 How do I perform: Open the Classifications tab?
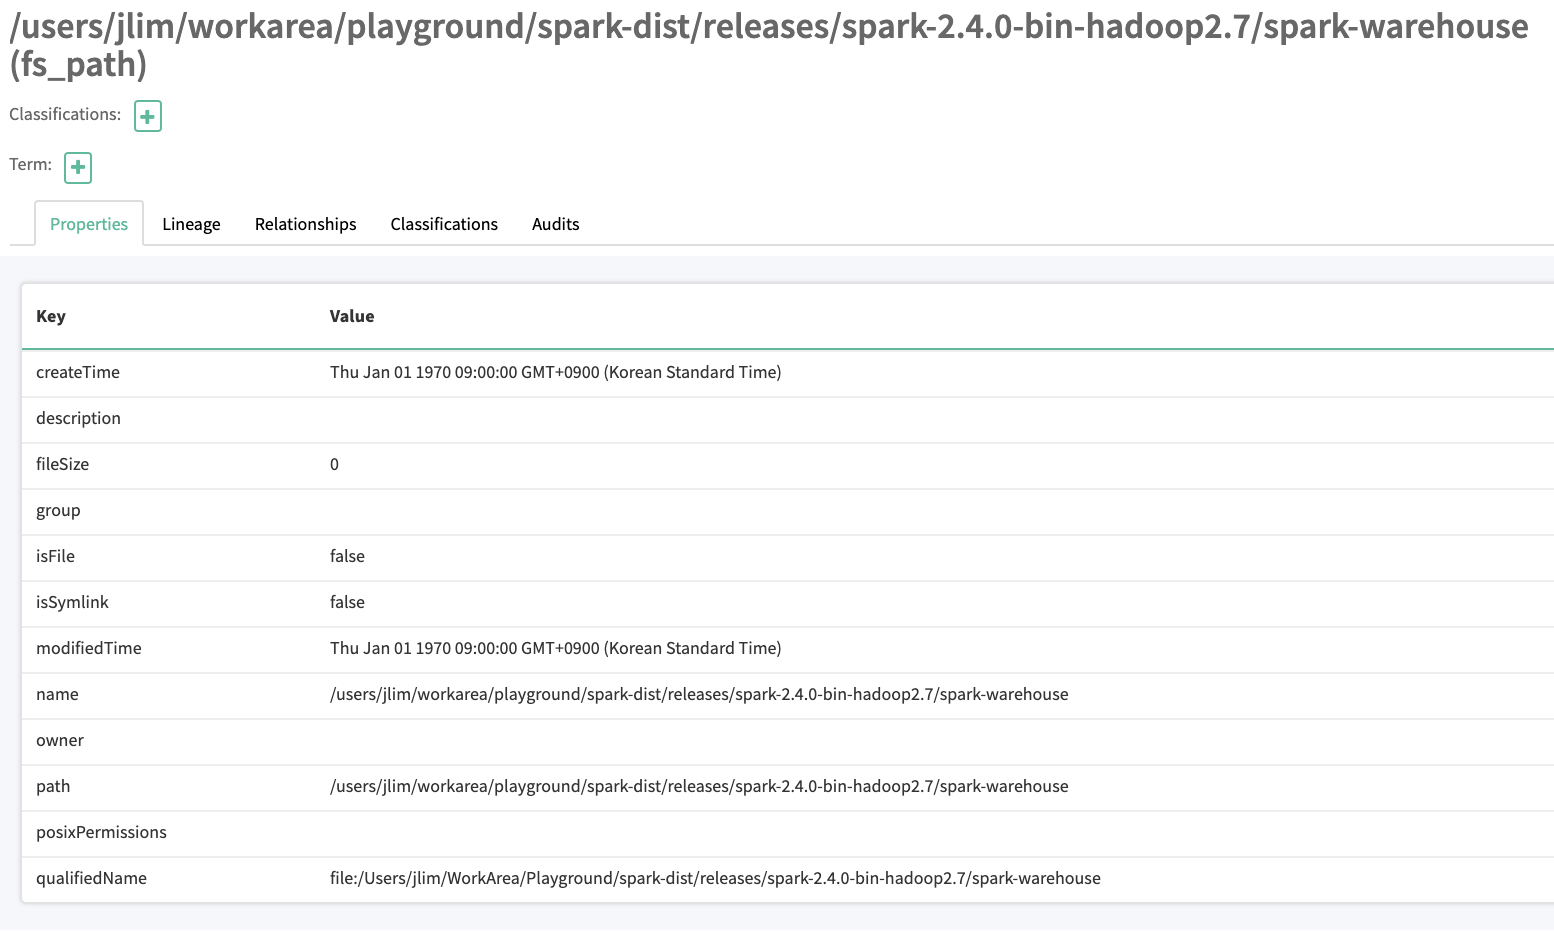click(x=443, y=224)
